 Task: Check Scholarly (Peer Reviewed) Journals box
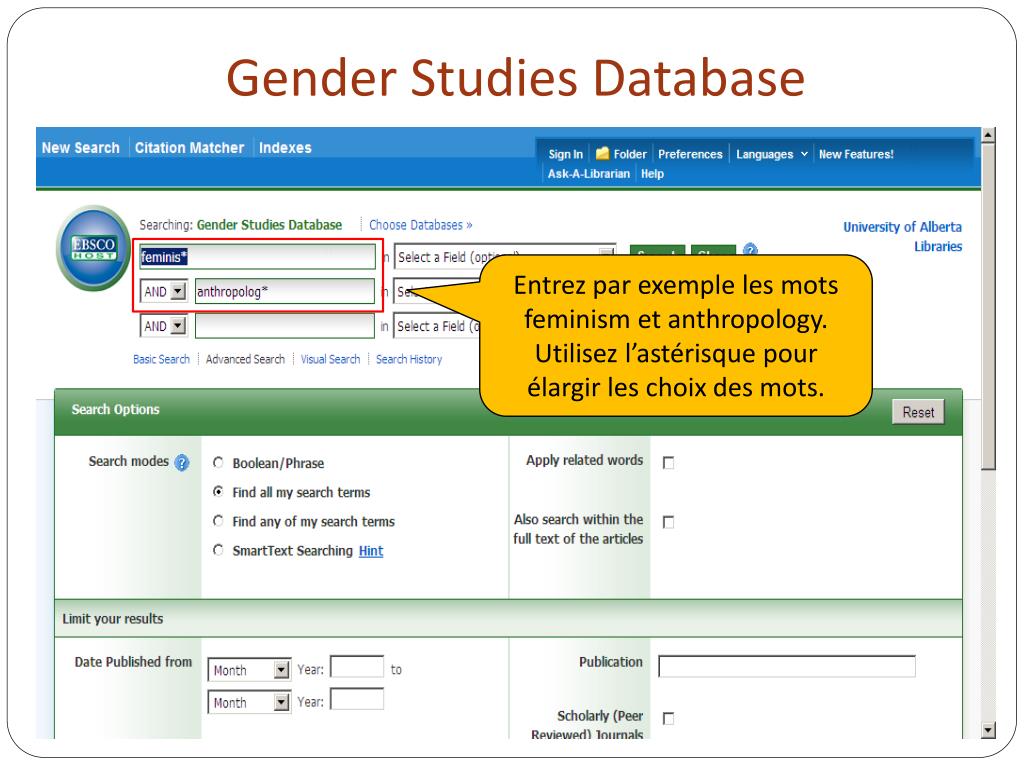[668, 718]
